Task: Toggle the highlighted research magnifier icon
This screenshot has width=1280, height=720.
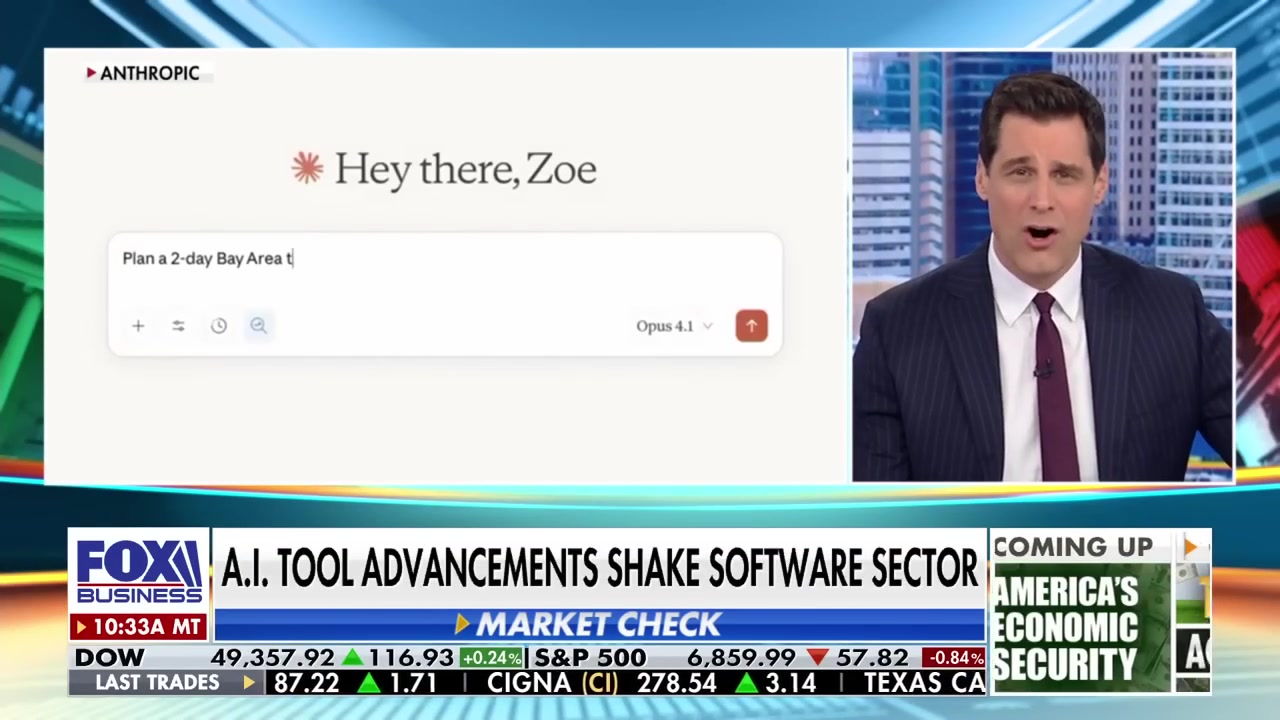Action: click(258, 326)
